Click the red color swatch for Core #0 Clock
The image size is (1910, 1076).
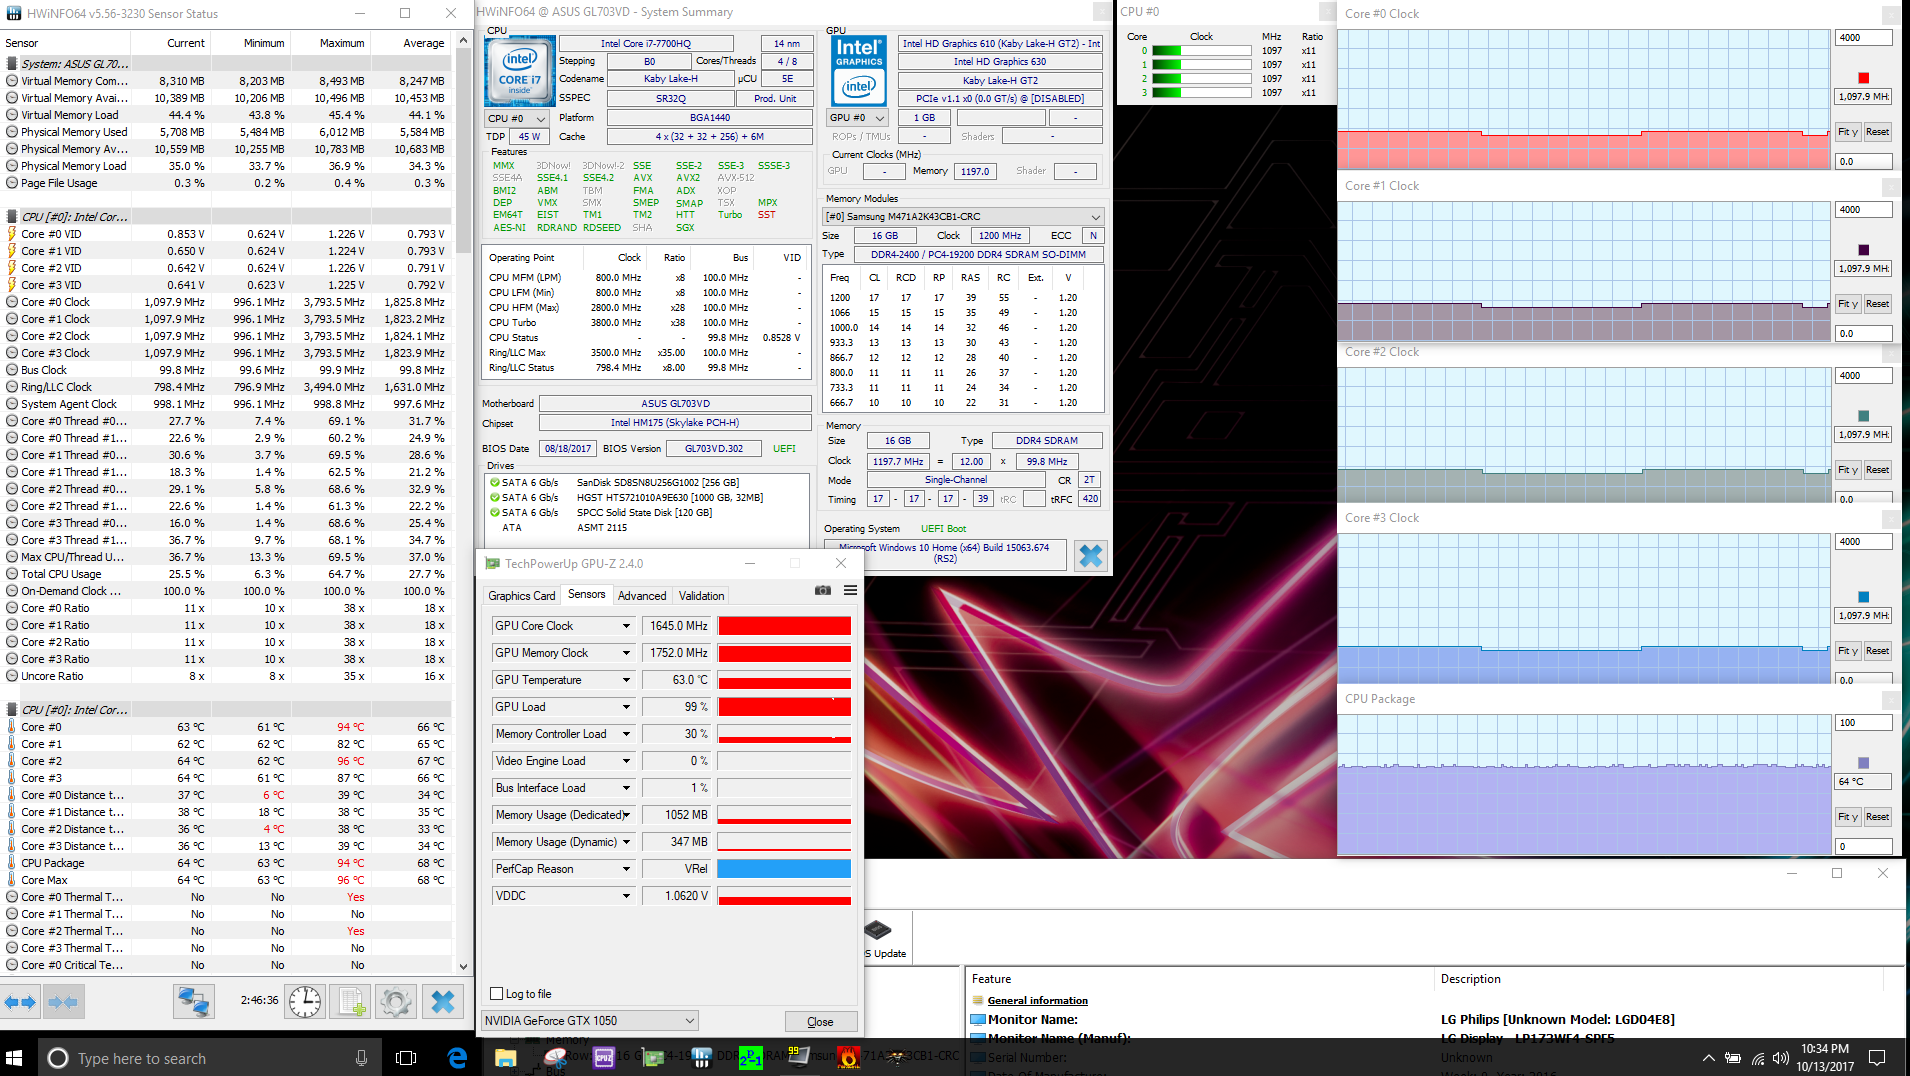tap(1864, 78)
